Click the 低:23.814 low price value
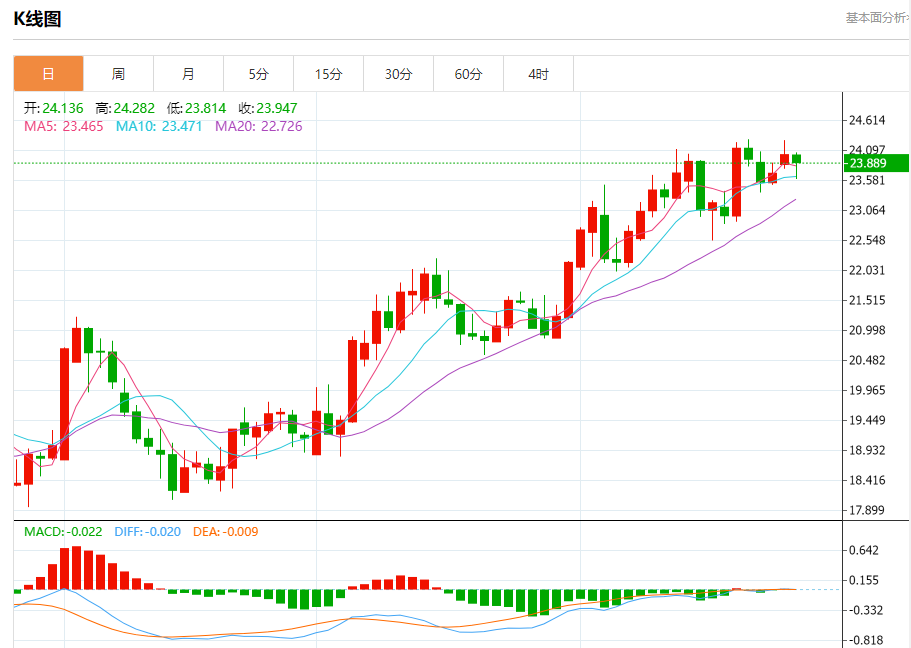Screen dimensions: 911x648 tap(196, 108)
